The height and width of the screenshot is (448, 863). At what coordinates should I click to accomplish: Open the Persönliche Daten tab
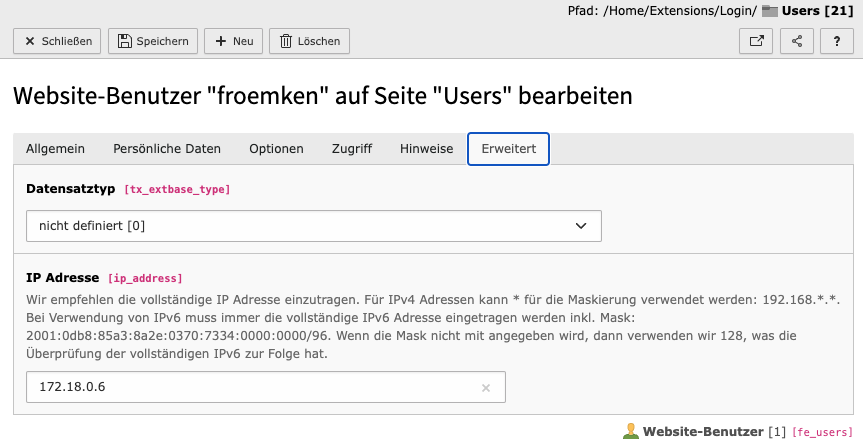click(167, 149)
